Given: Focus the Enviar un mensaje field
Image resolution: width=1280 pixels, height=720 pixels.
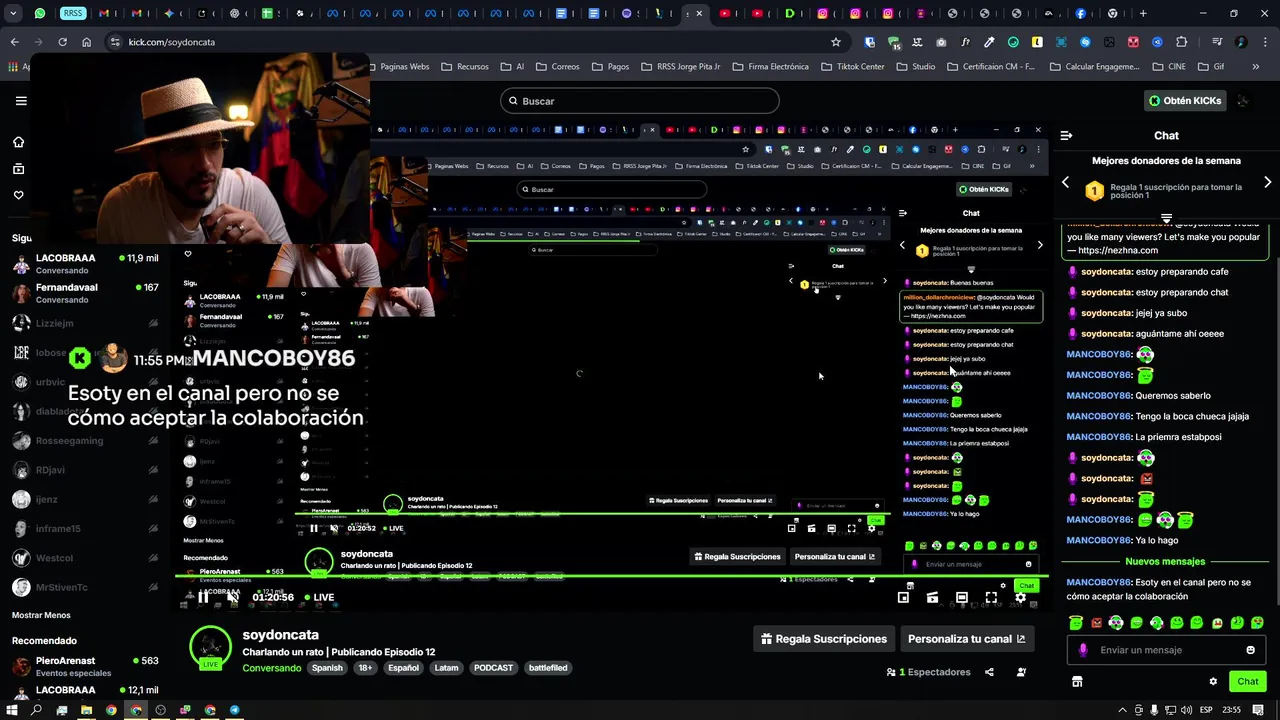Looking at the screenshot, I should 1166,650.
